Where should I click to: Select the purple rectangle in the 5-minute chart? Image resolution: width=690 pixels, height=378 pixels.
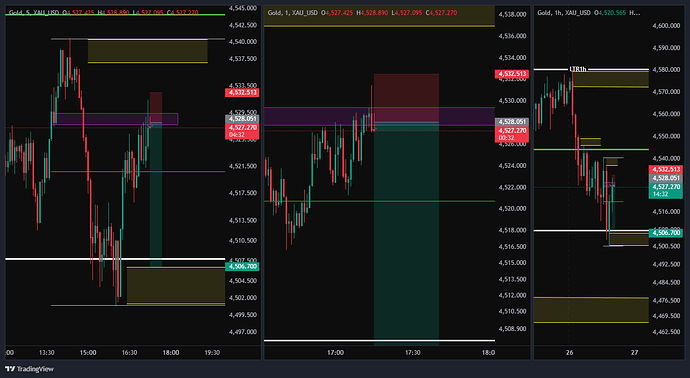pyautogui.click(x=115, y=119)
